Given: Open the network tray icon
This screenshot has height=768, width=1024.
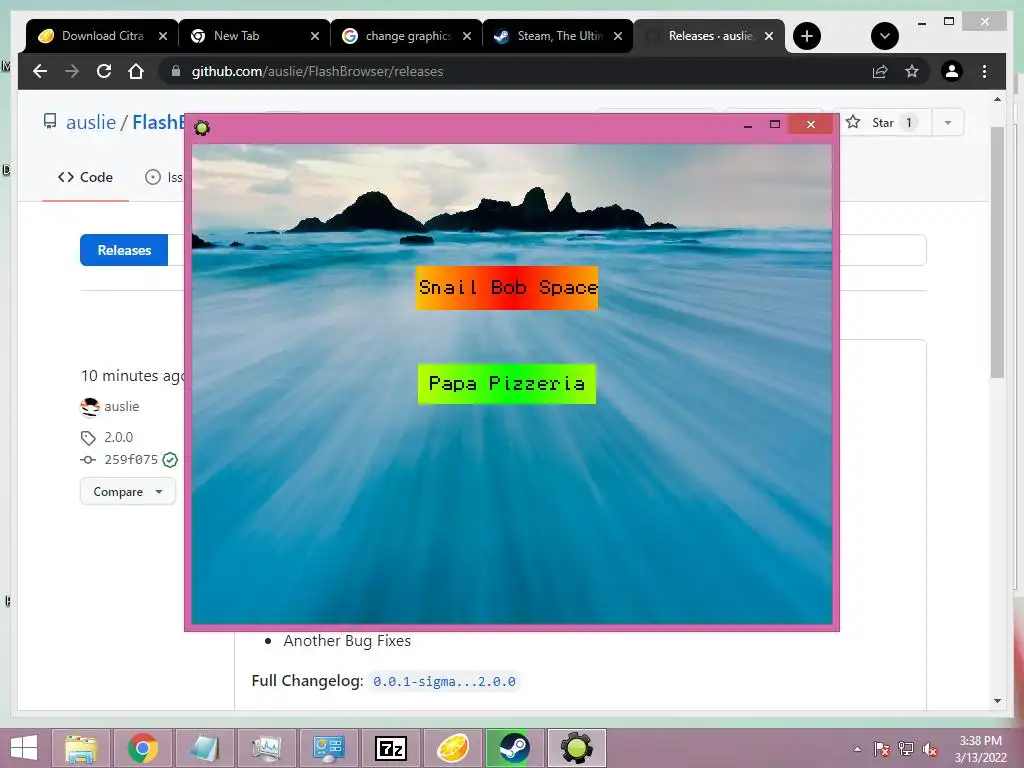Looking at the screenshot, I should pyautogui.click(x=906, y=749).
